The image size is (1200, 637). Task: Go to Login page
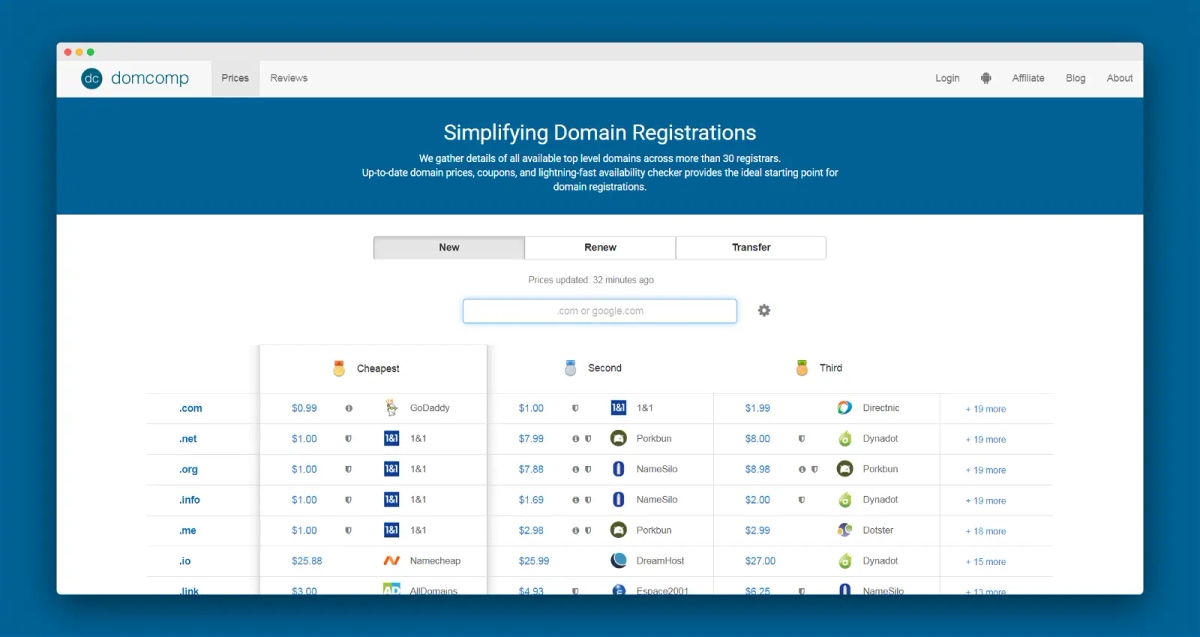(x=947, y=78)
